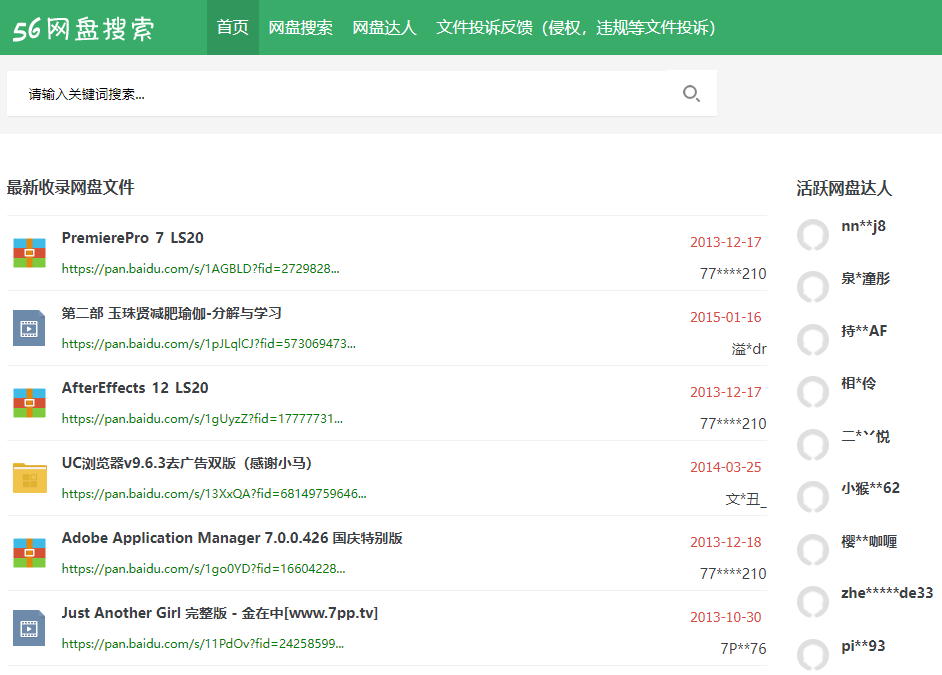Viewport: 942px width, 675px height.
Task: Click archive icon beside Adobe Application Manager
Action: pos(29,553)
